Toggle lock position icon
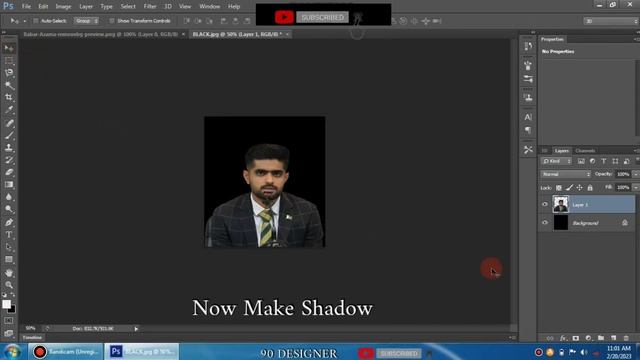Screen dimensions: 640x360 pos(580,188)
